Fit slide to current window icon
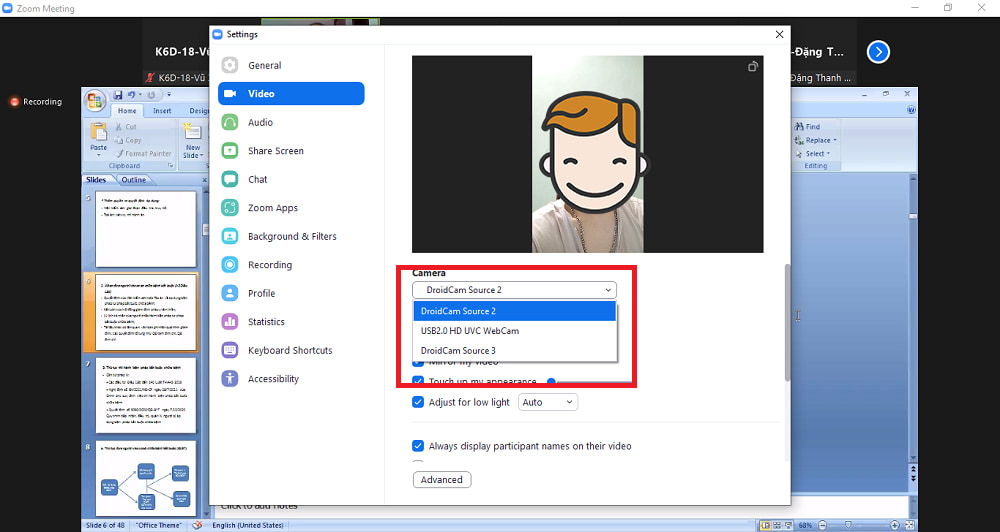 click(x=908, y=526)
